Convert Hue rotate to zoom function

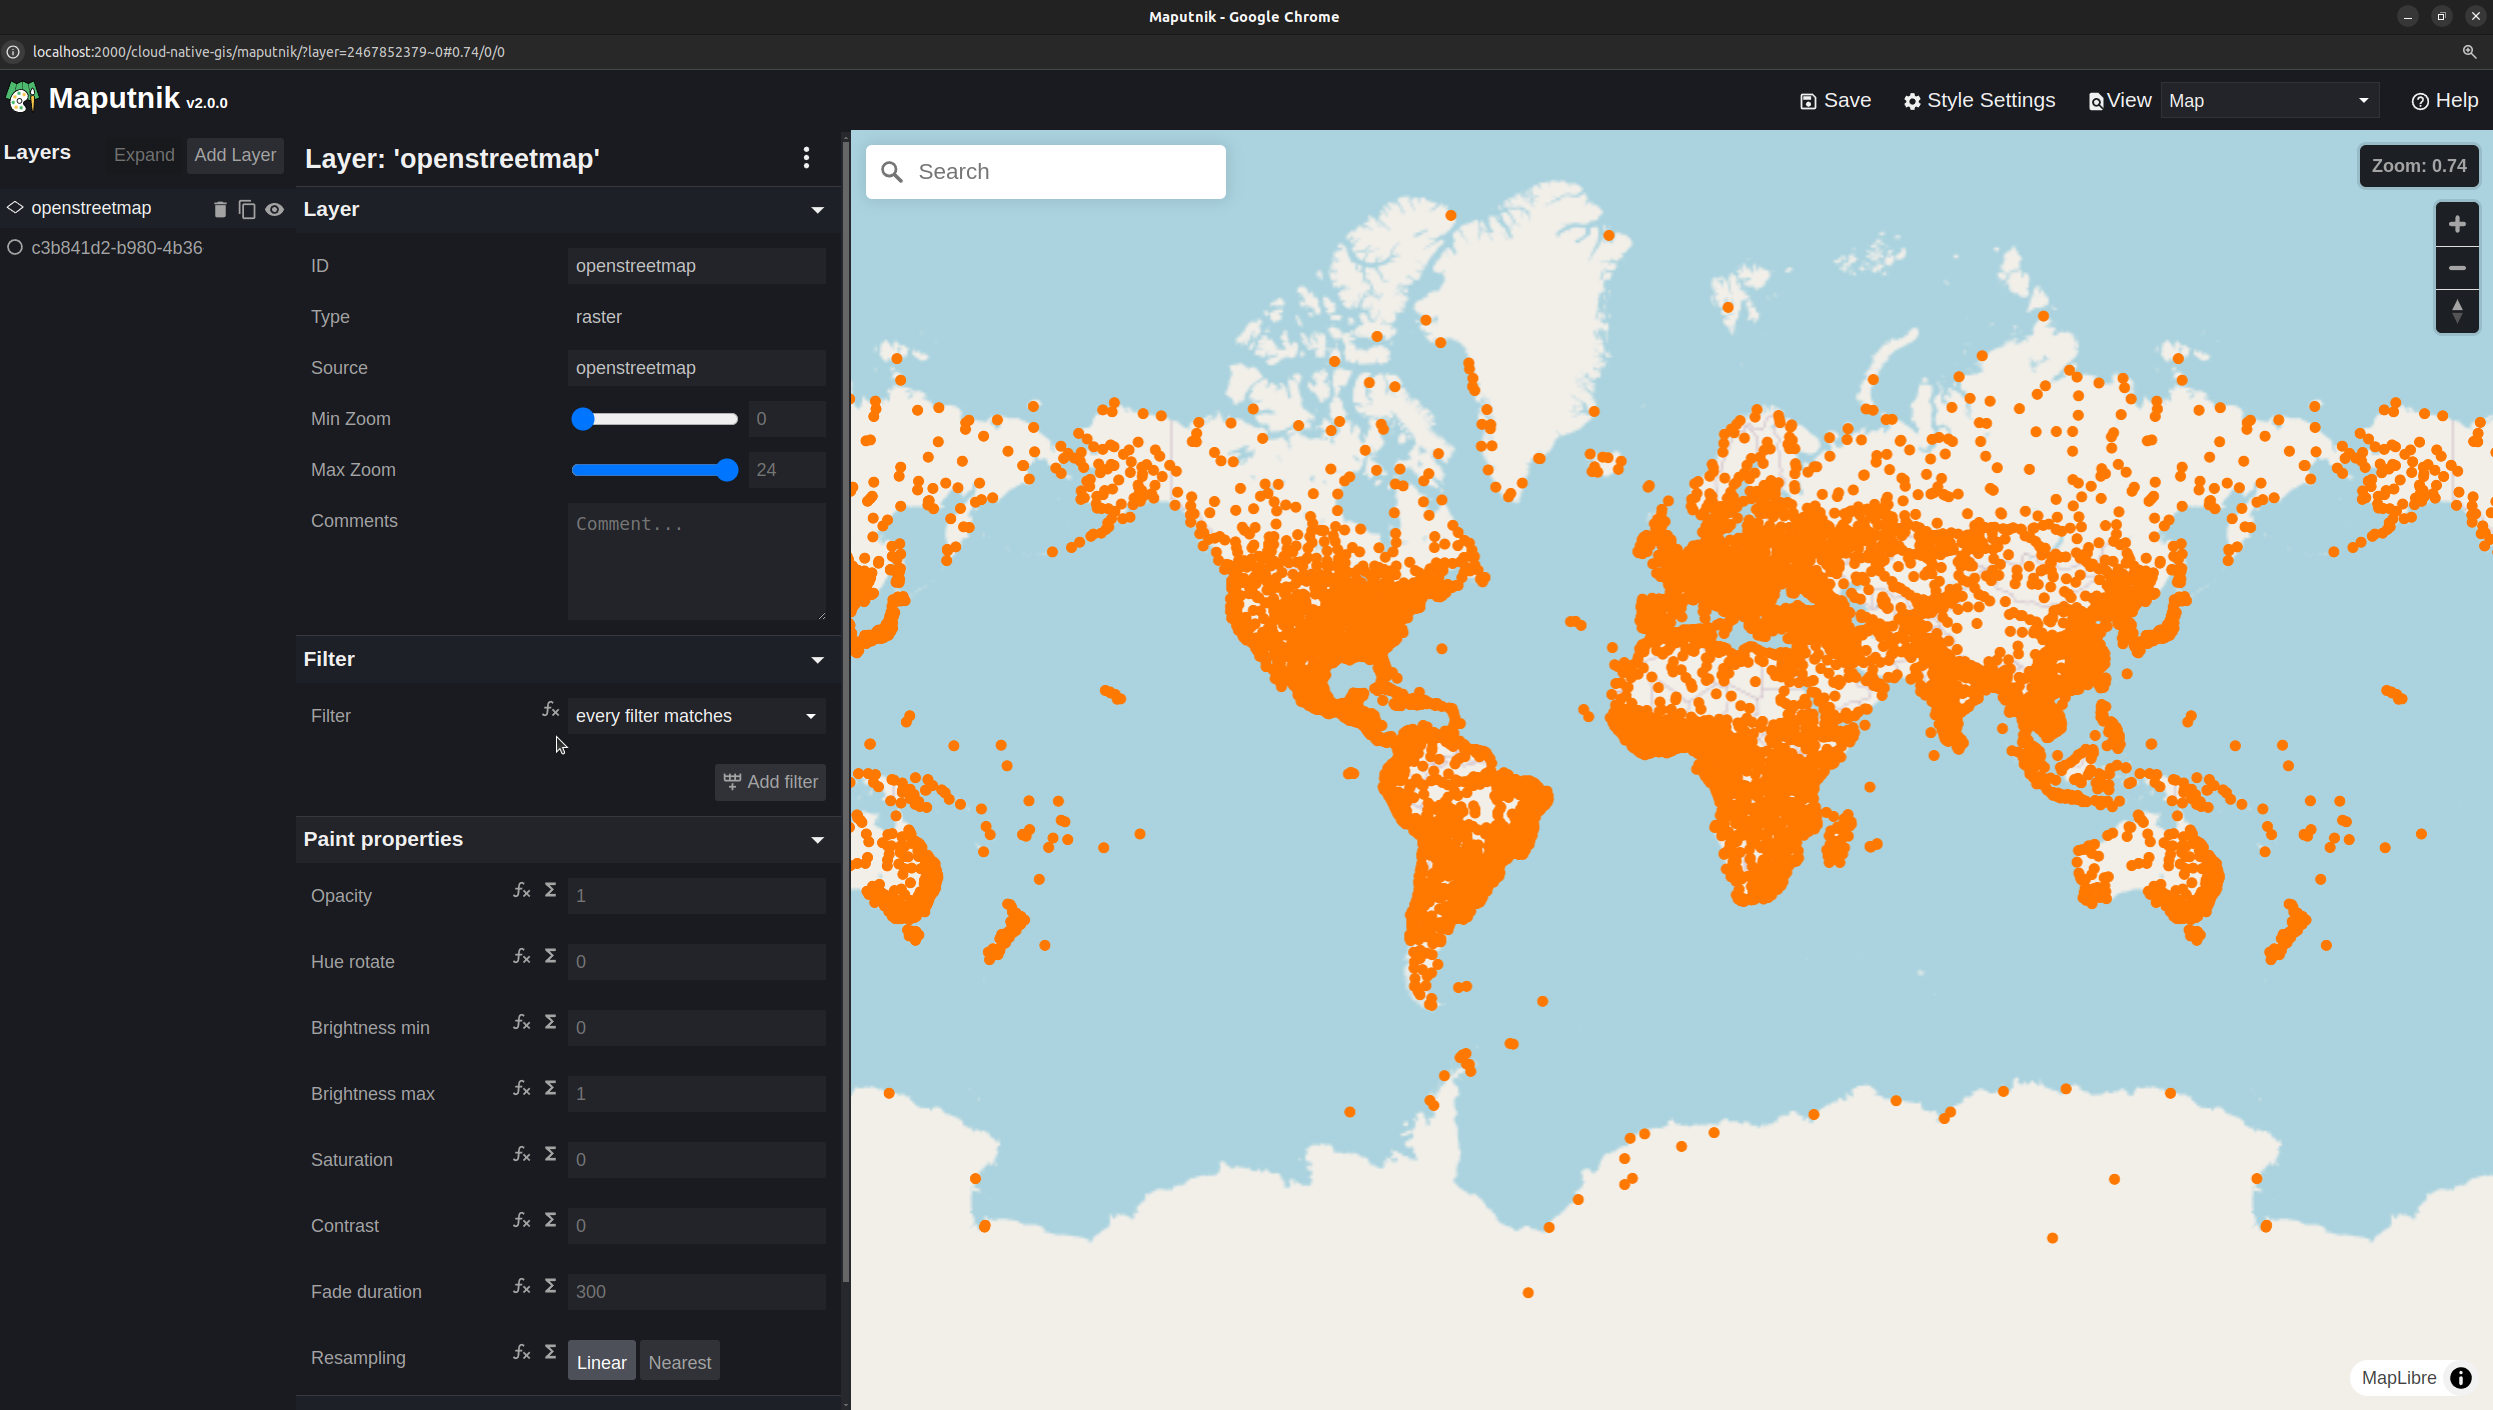tap(521, 956)
